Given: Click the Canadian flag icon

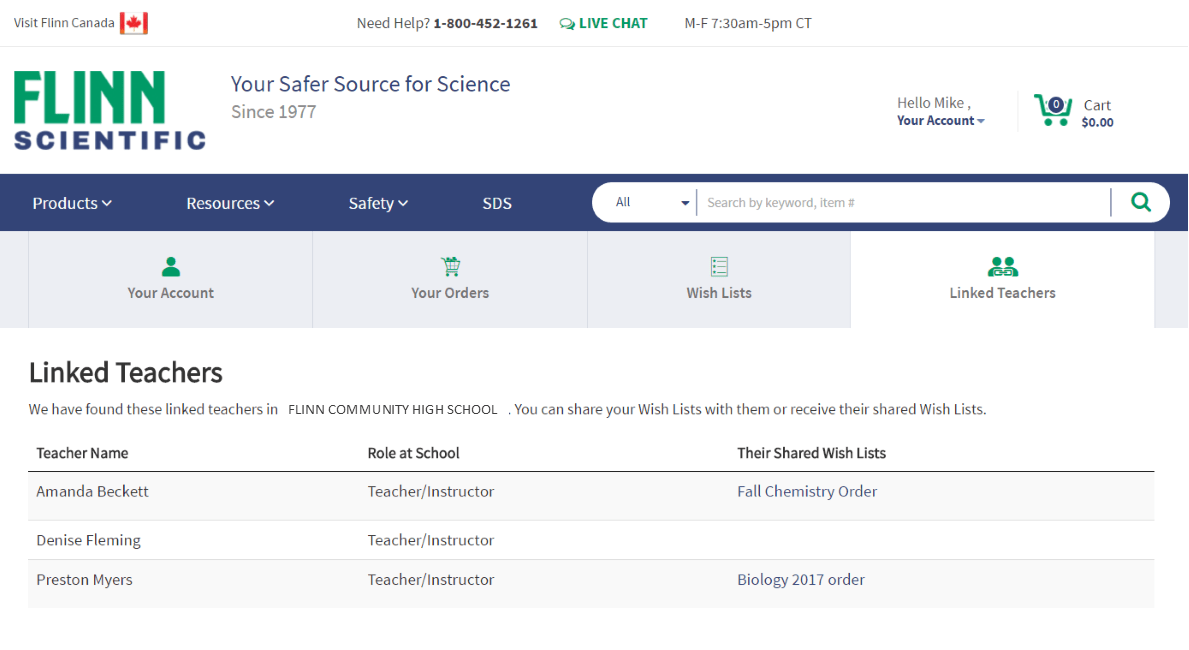Looking at the screenshot, I should coord(133,23).
